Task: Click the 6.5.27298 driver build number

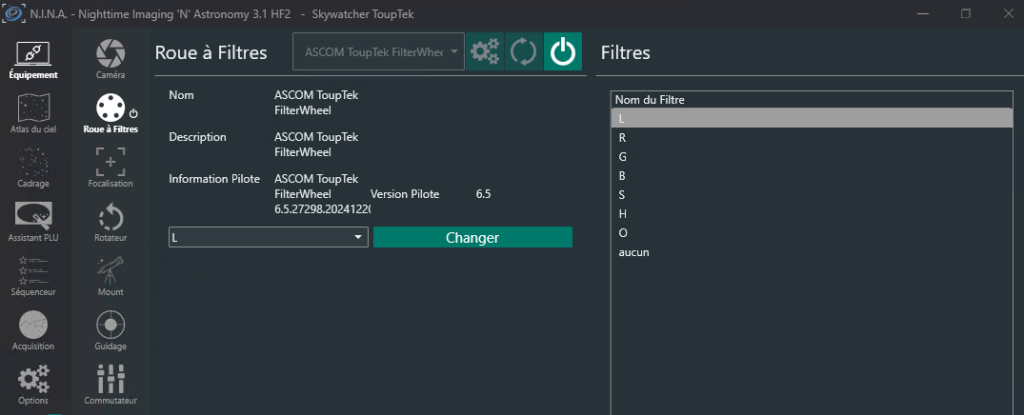Action: point(323,210)
